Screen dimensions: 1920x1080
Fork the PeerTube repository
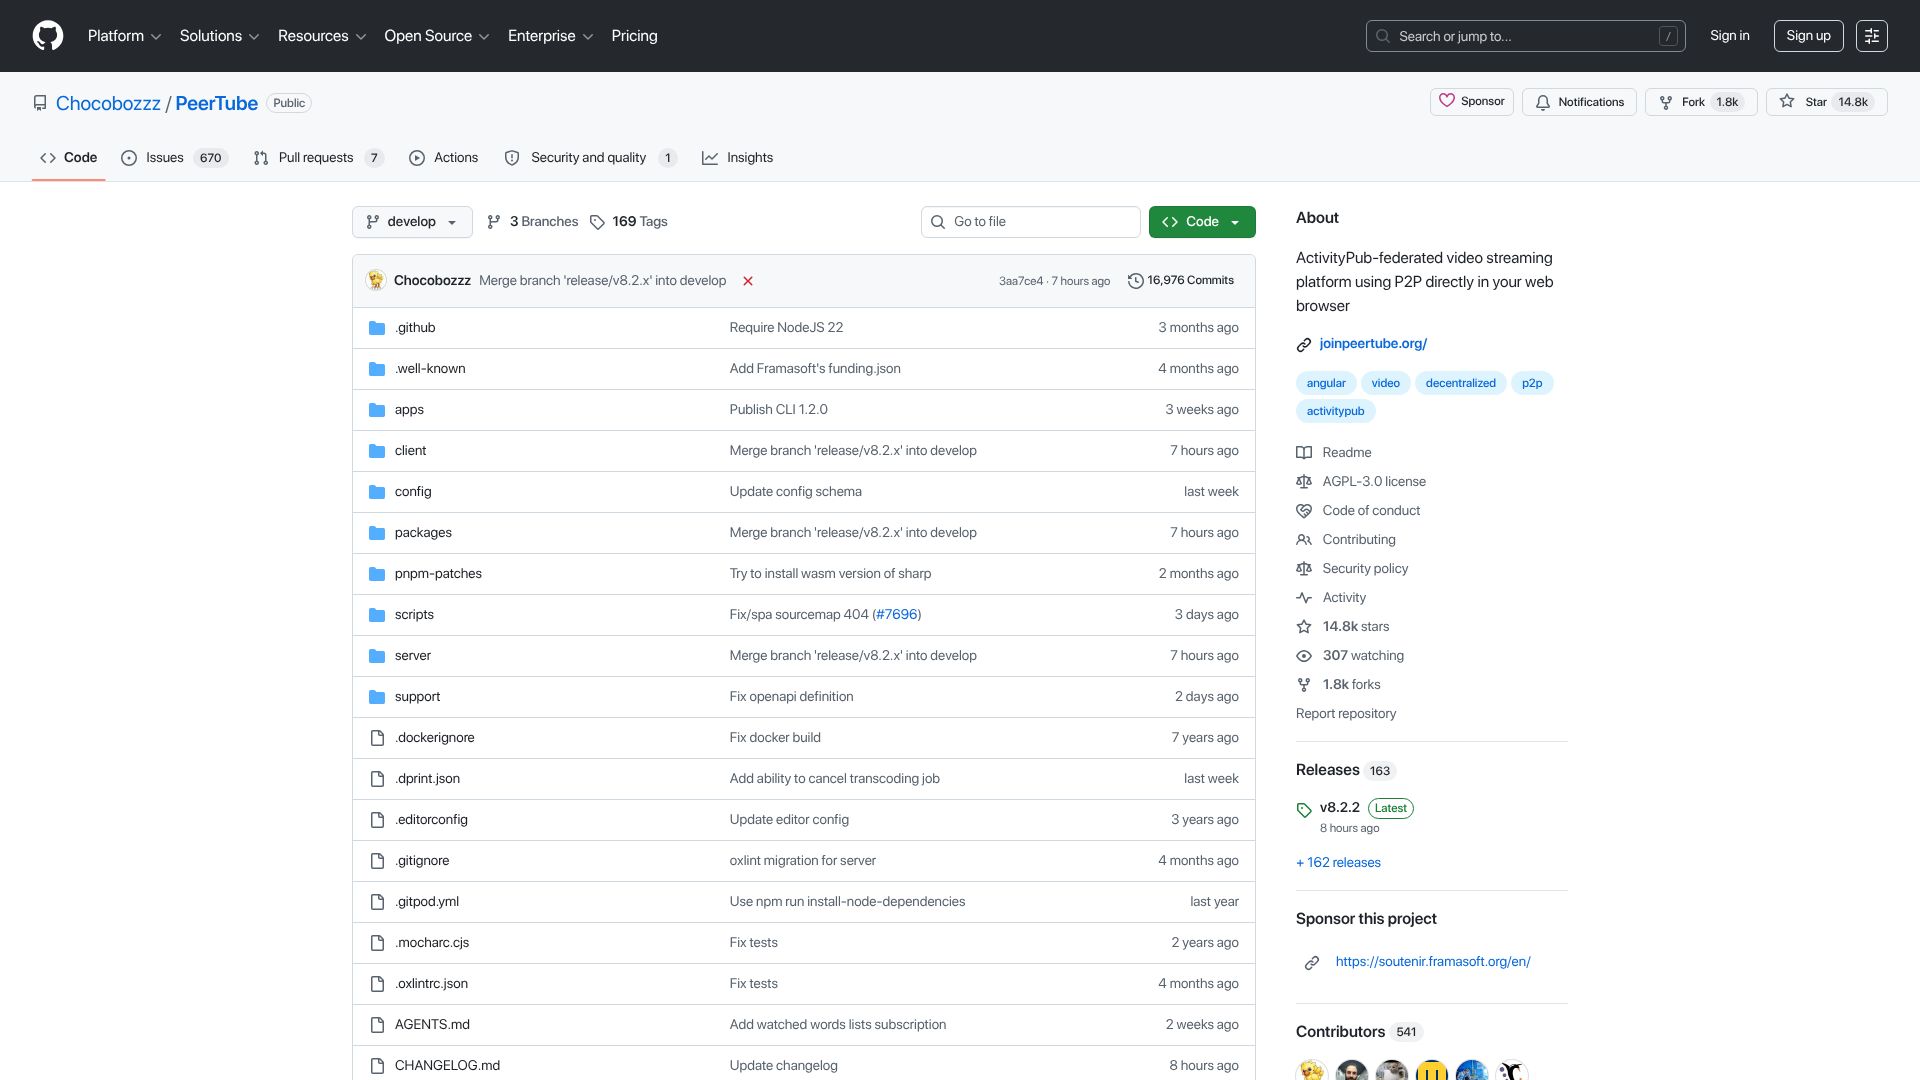coord(1701,102)
